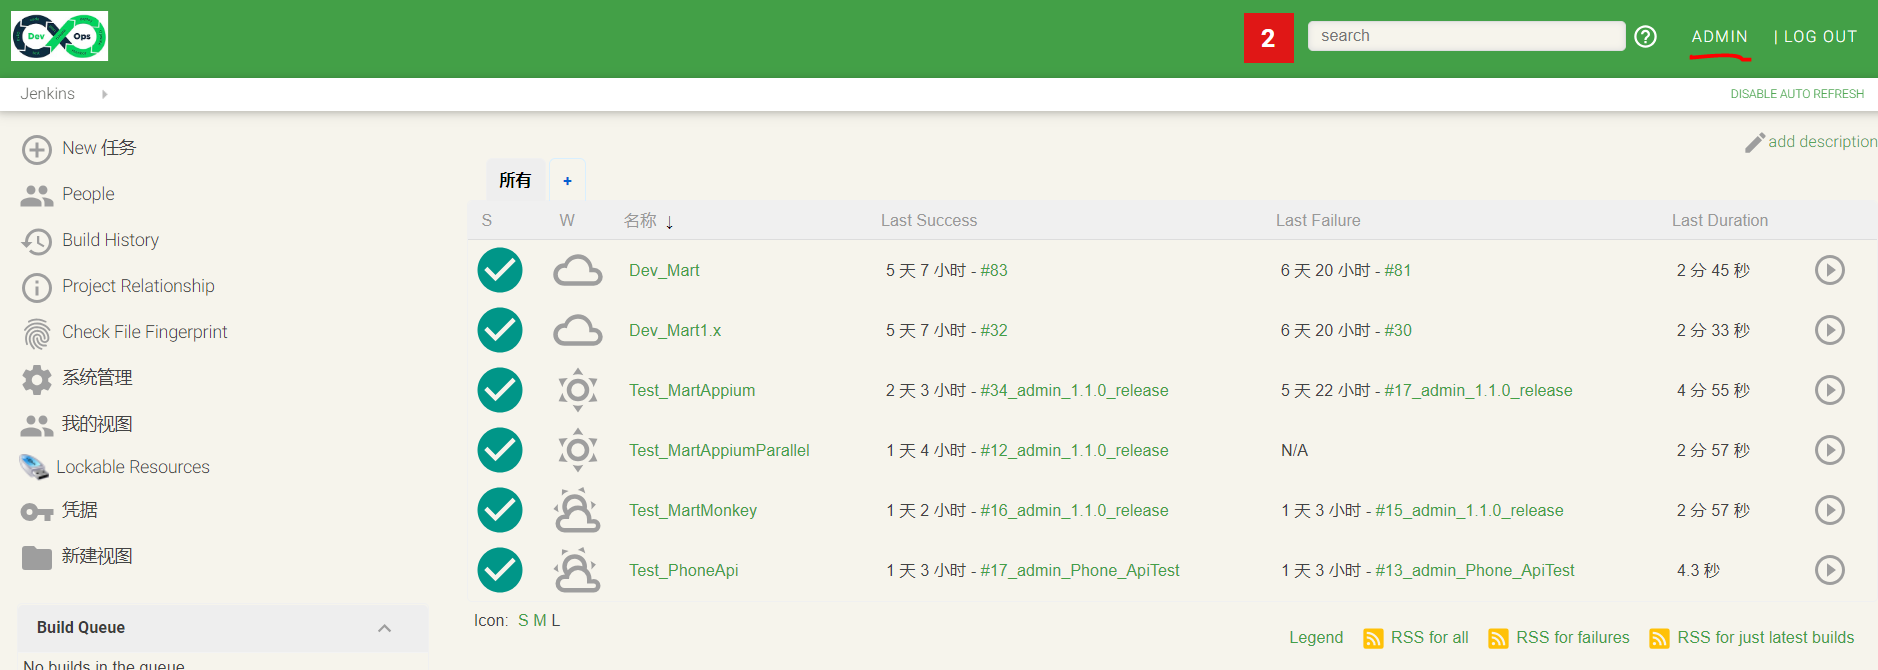Click the add description link
The image size is (1878, 670).
pos(1820,142)
